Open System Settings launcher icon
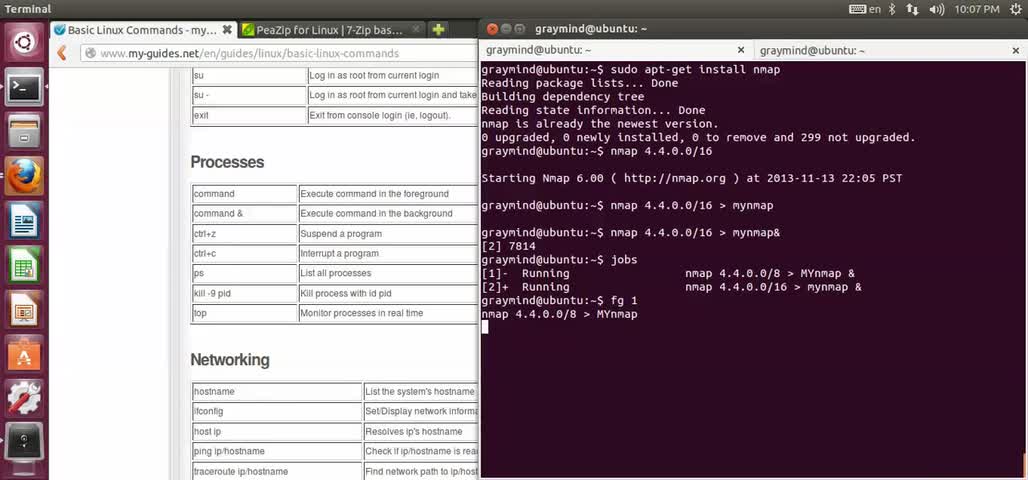This screenshot has height=480, width=1028. pyautogui.click(x=24, y=399)
